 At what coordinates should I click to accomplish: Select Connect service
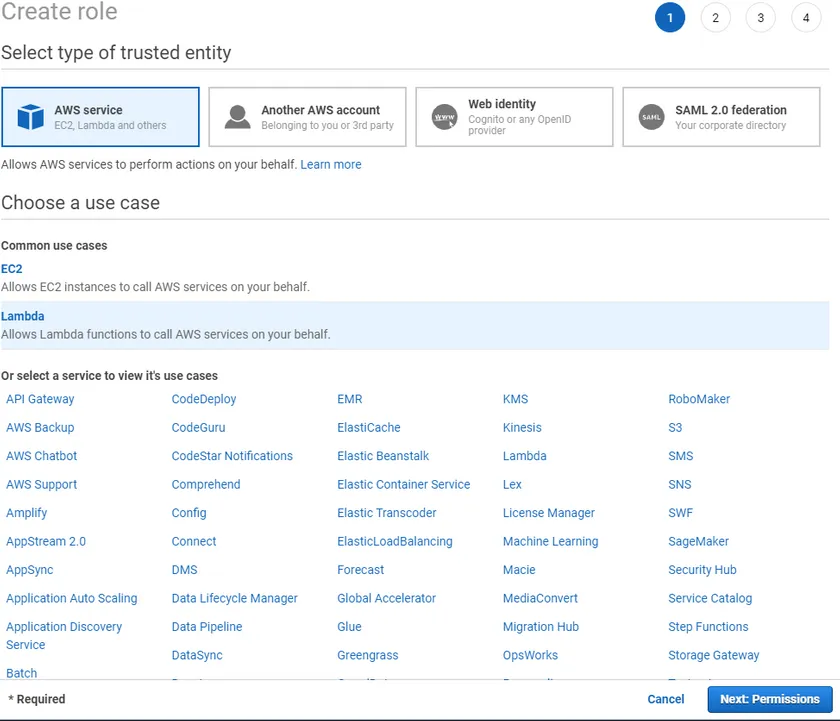pos(194,542)
